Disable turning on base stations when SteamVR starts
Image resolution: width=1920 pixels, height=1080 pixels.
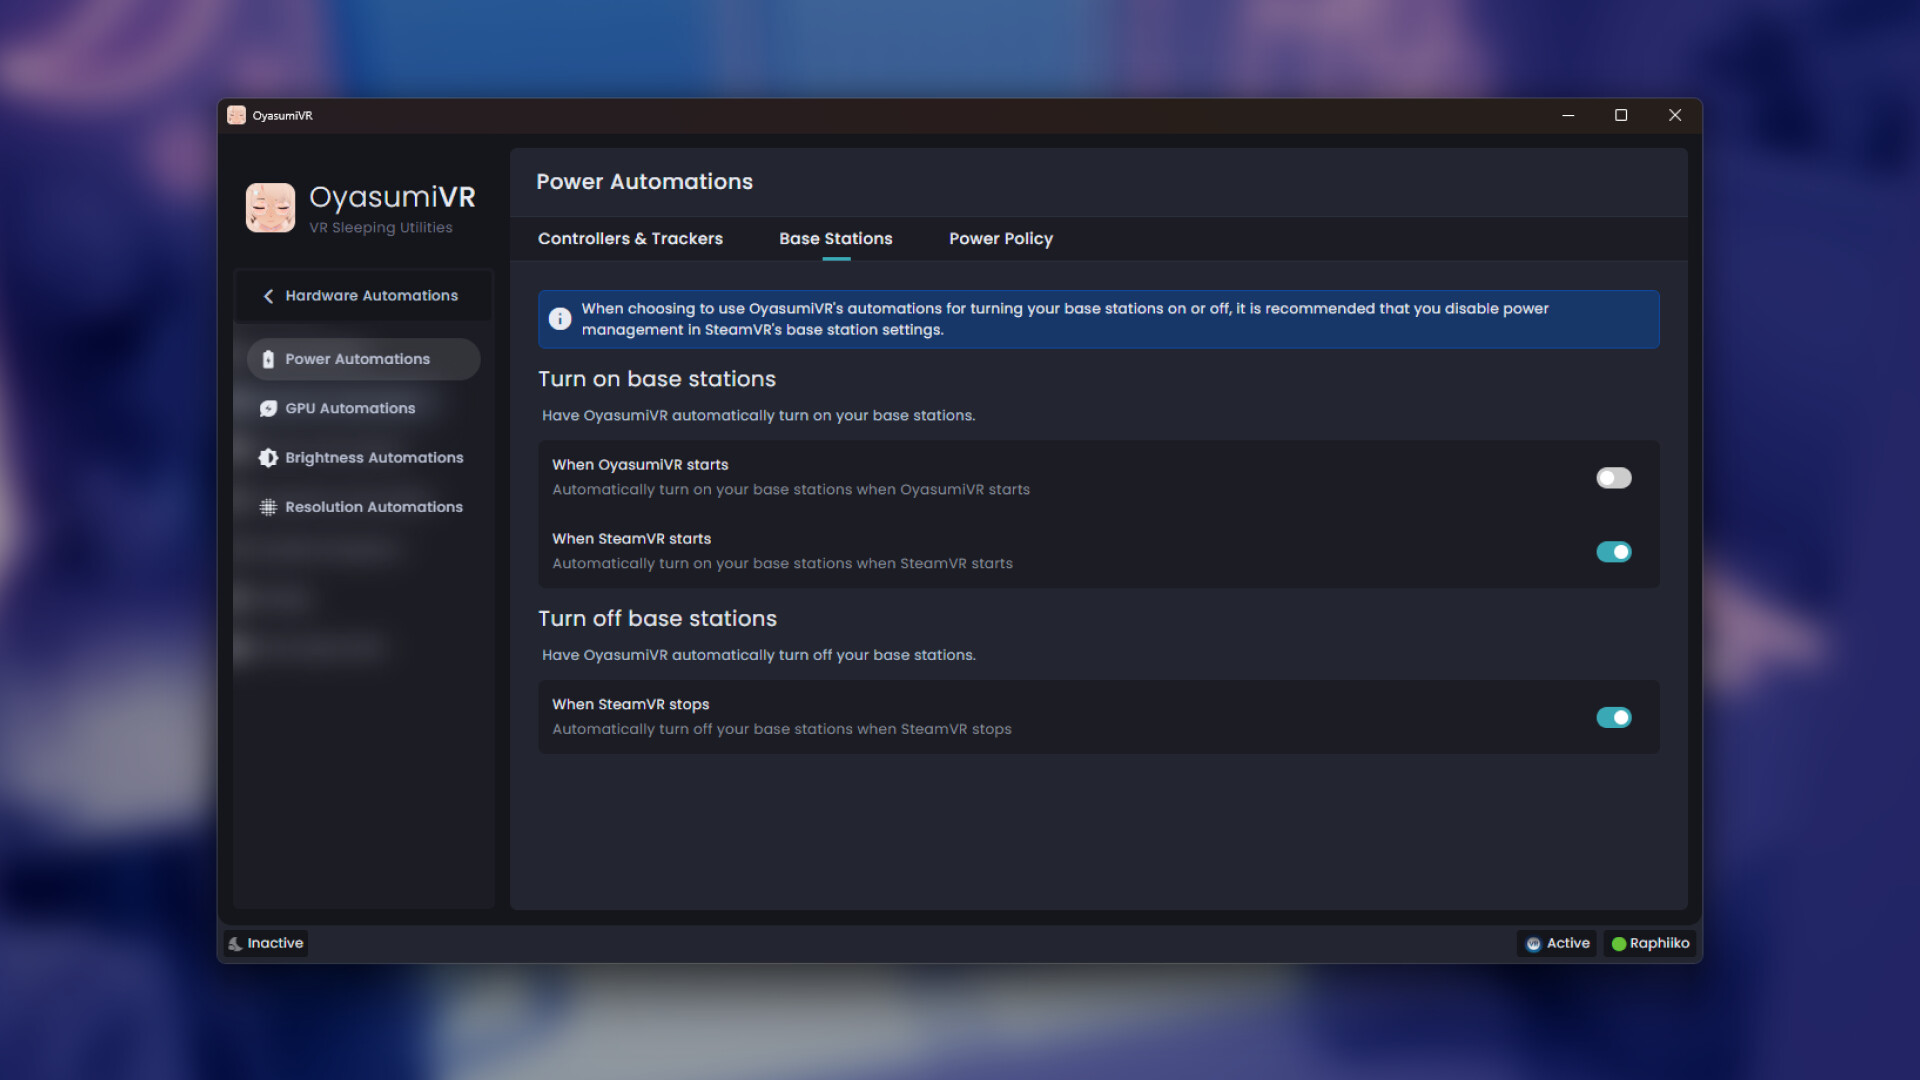1613,552
